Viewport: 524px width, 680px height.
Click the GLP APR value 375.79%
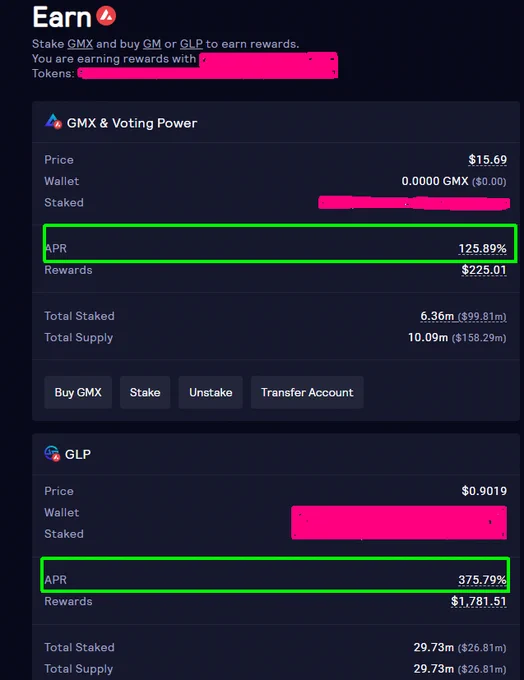click(x=482, y=580)
